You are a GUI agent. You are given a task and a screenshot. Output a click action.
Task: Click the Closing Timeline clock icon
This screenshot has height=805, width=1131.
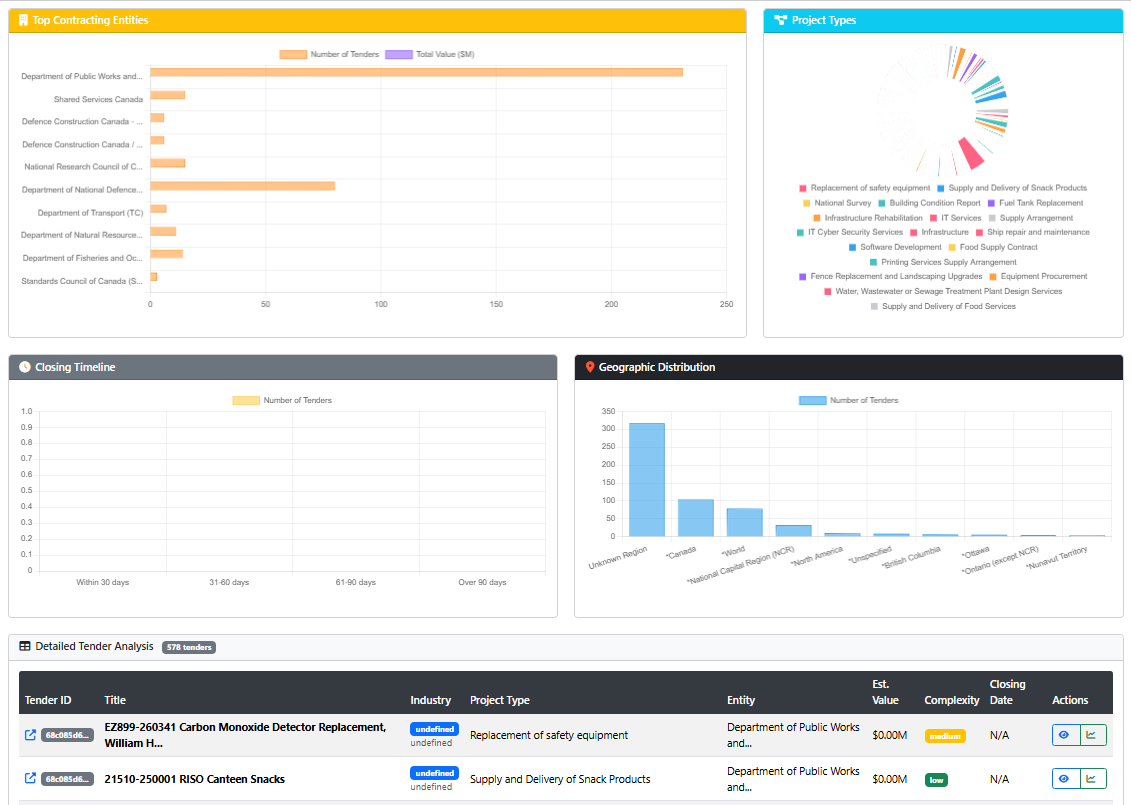point(25,367)
